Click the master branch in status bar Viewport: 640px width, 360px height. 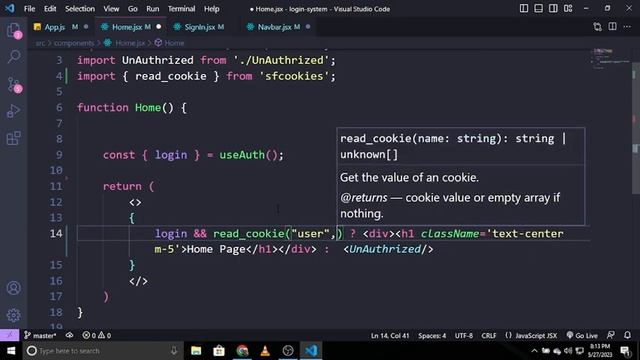[x=40, y=336]
